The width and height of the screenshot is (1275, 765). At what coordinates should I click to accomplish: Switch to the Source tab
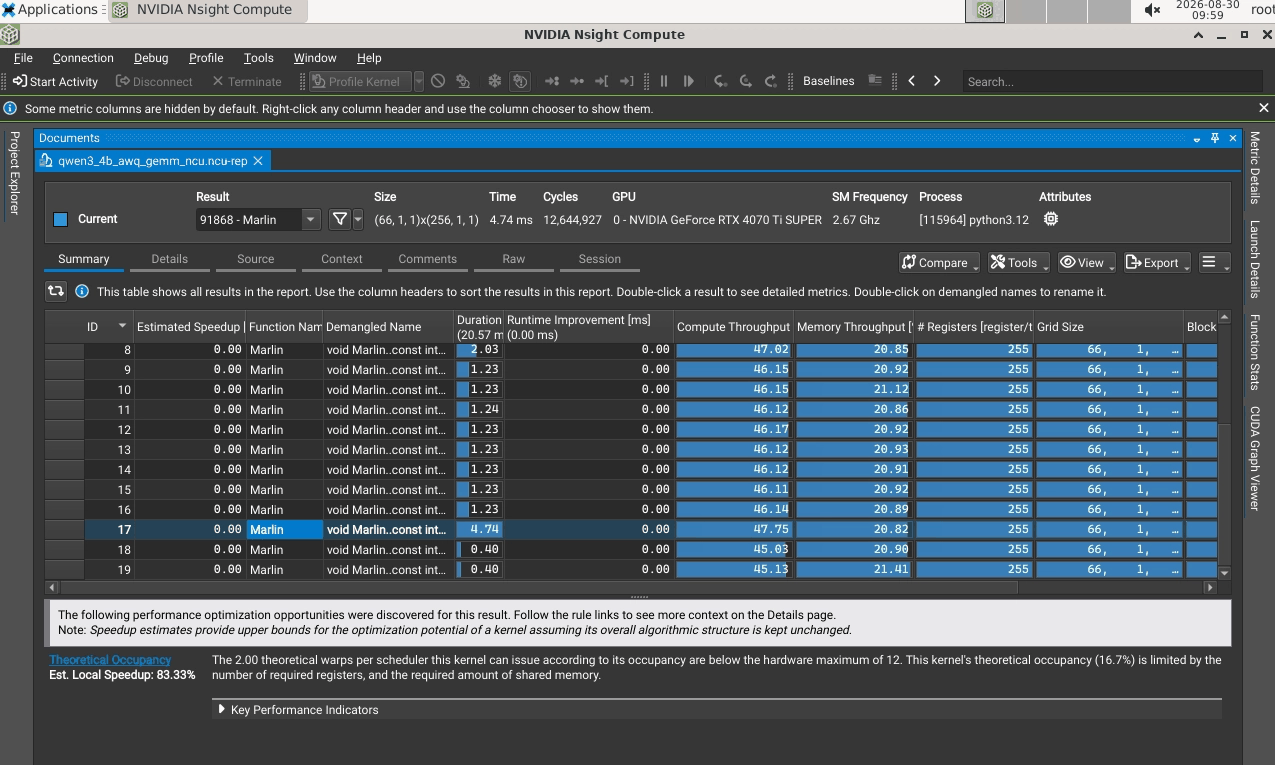[x=256, y=259]
